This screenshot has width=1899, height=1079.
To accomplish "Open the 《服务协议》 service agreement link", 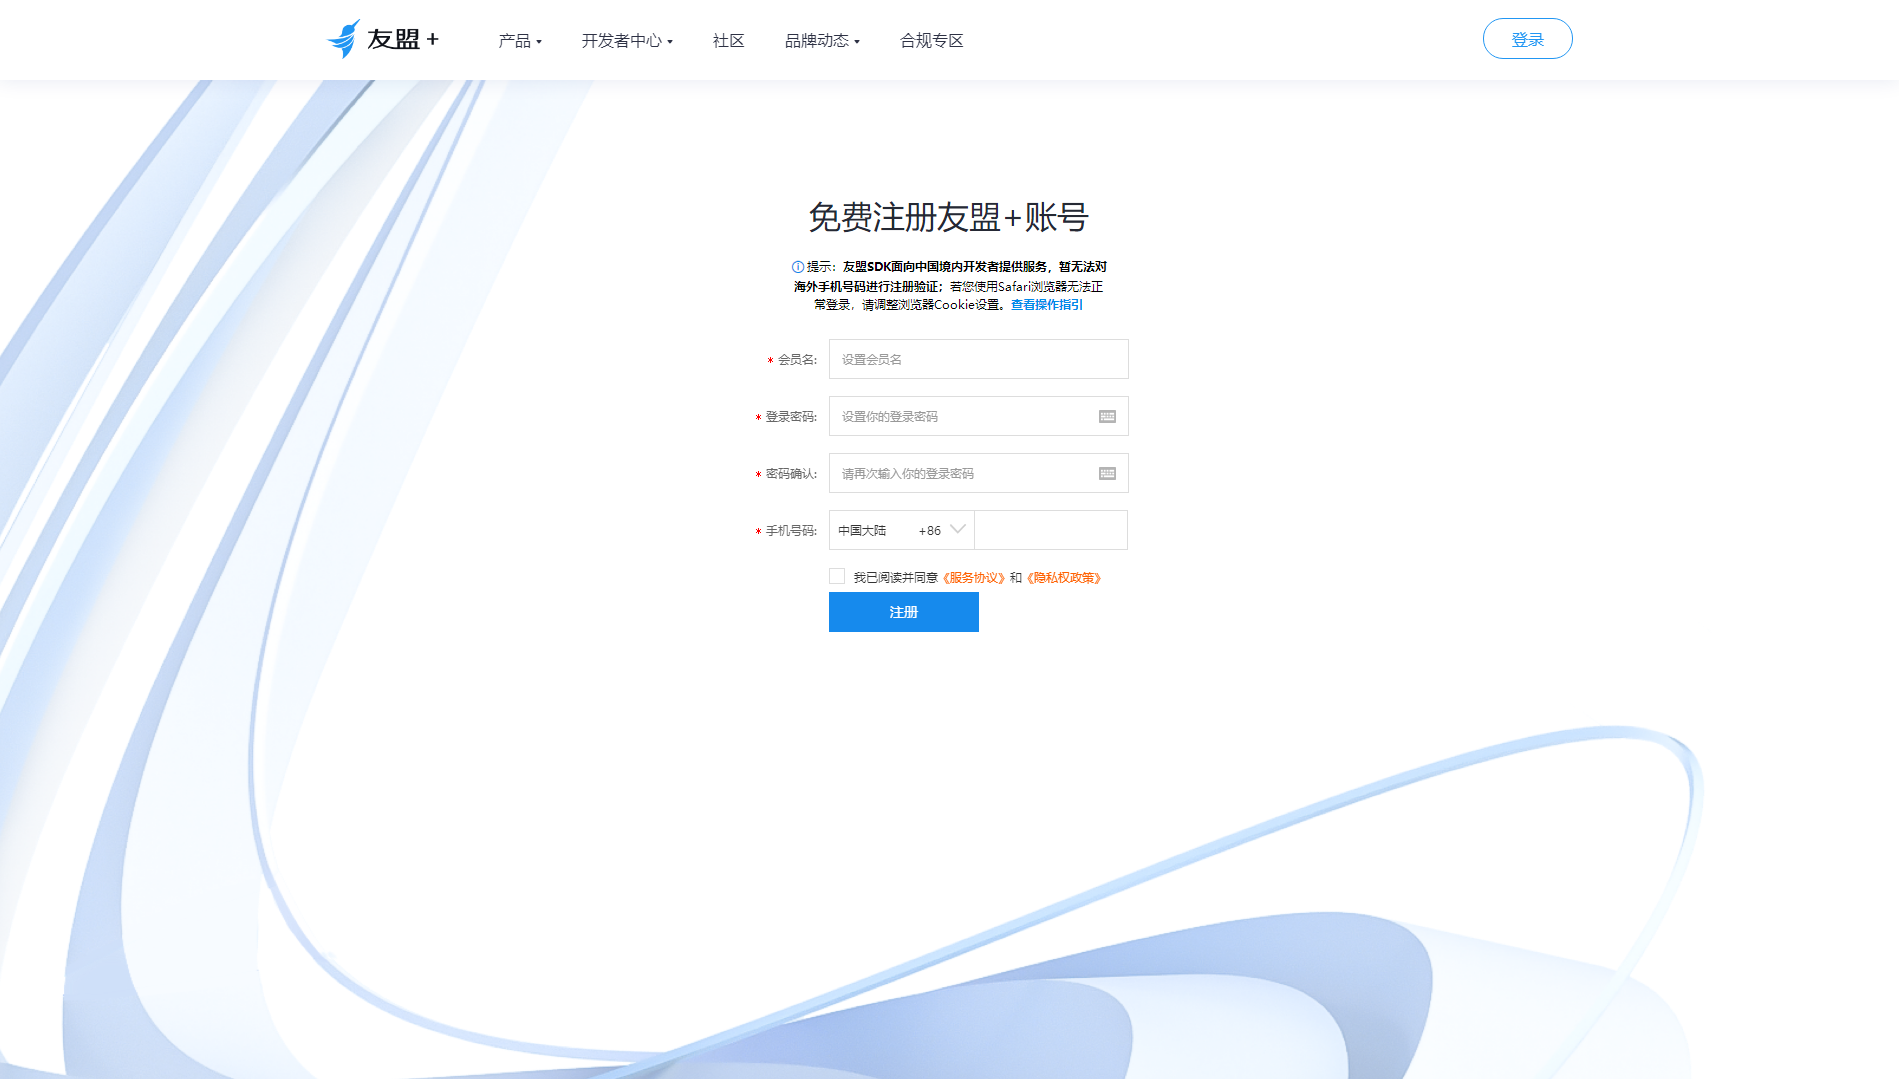I will point(974,577).
